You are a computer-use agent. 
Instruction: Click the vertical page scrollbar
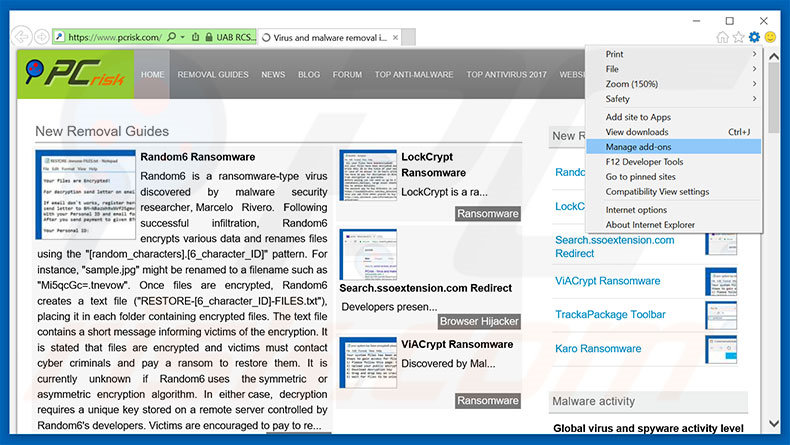(x=781, y=250)
